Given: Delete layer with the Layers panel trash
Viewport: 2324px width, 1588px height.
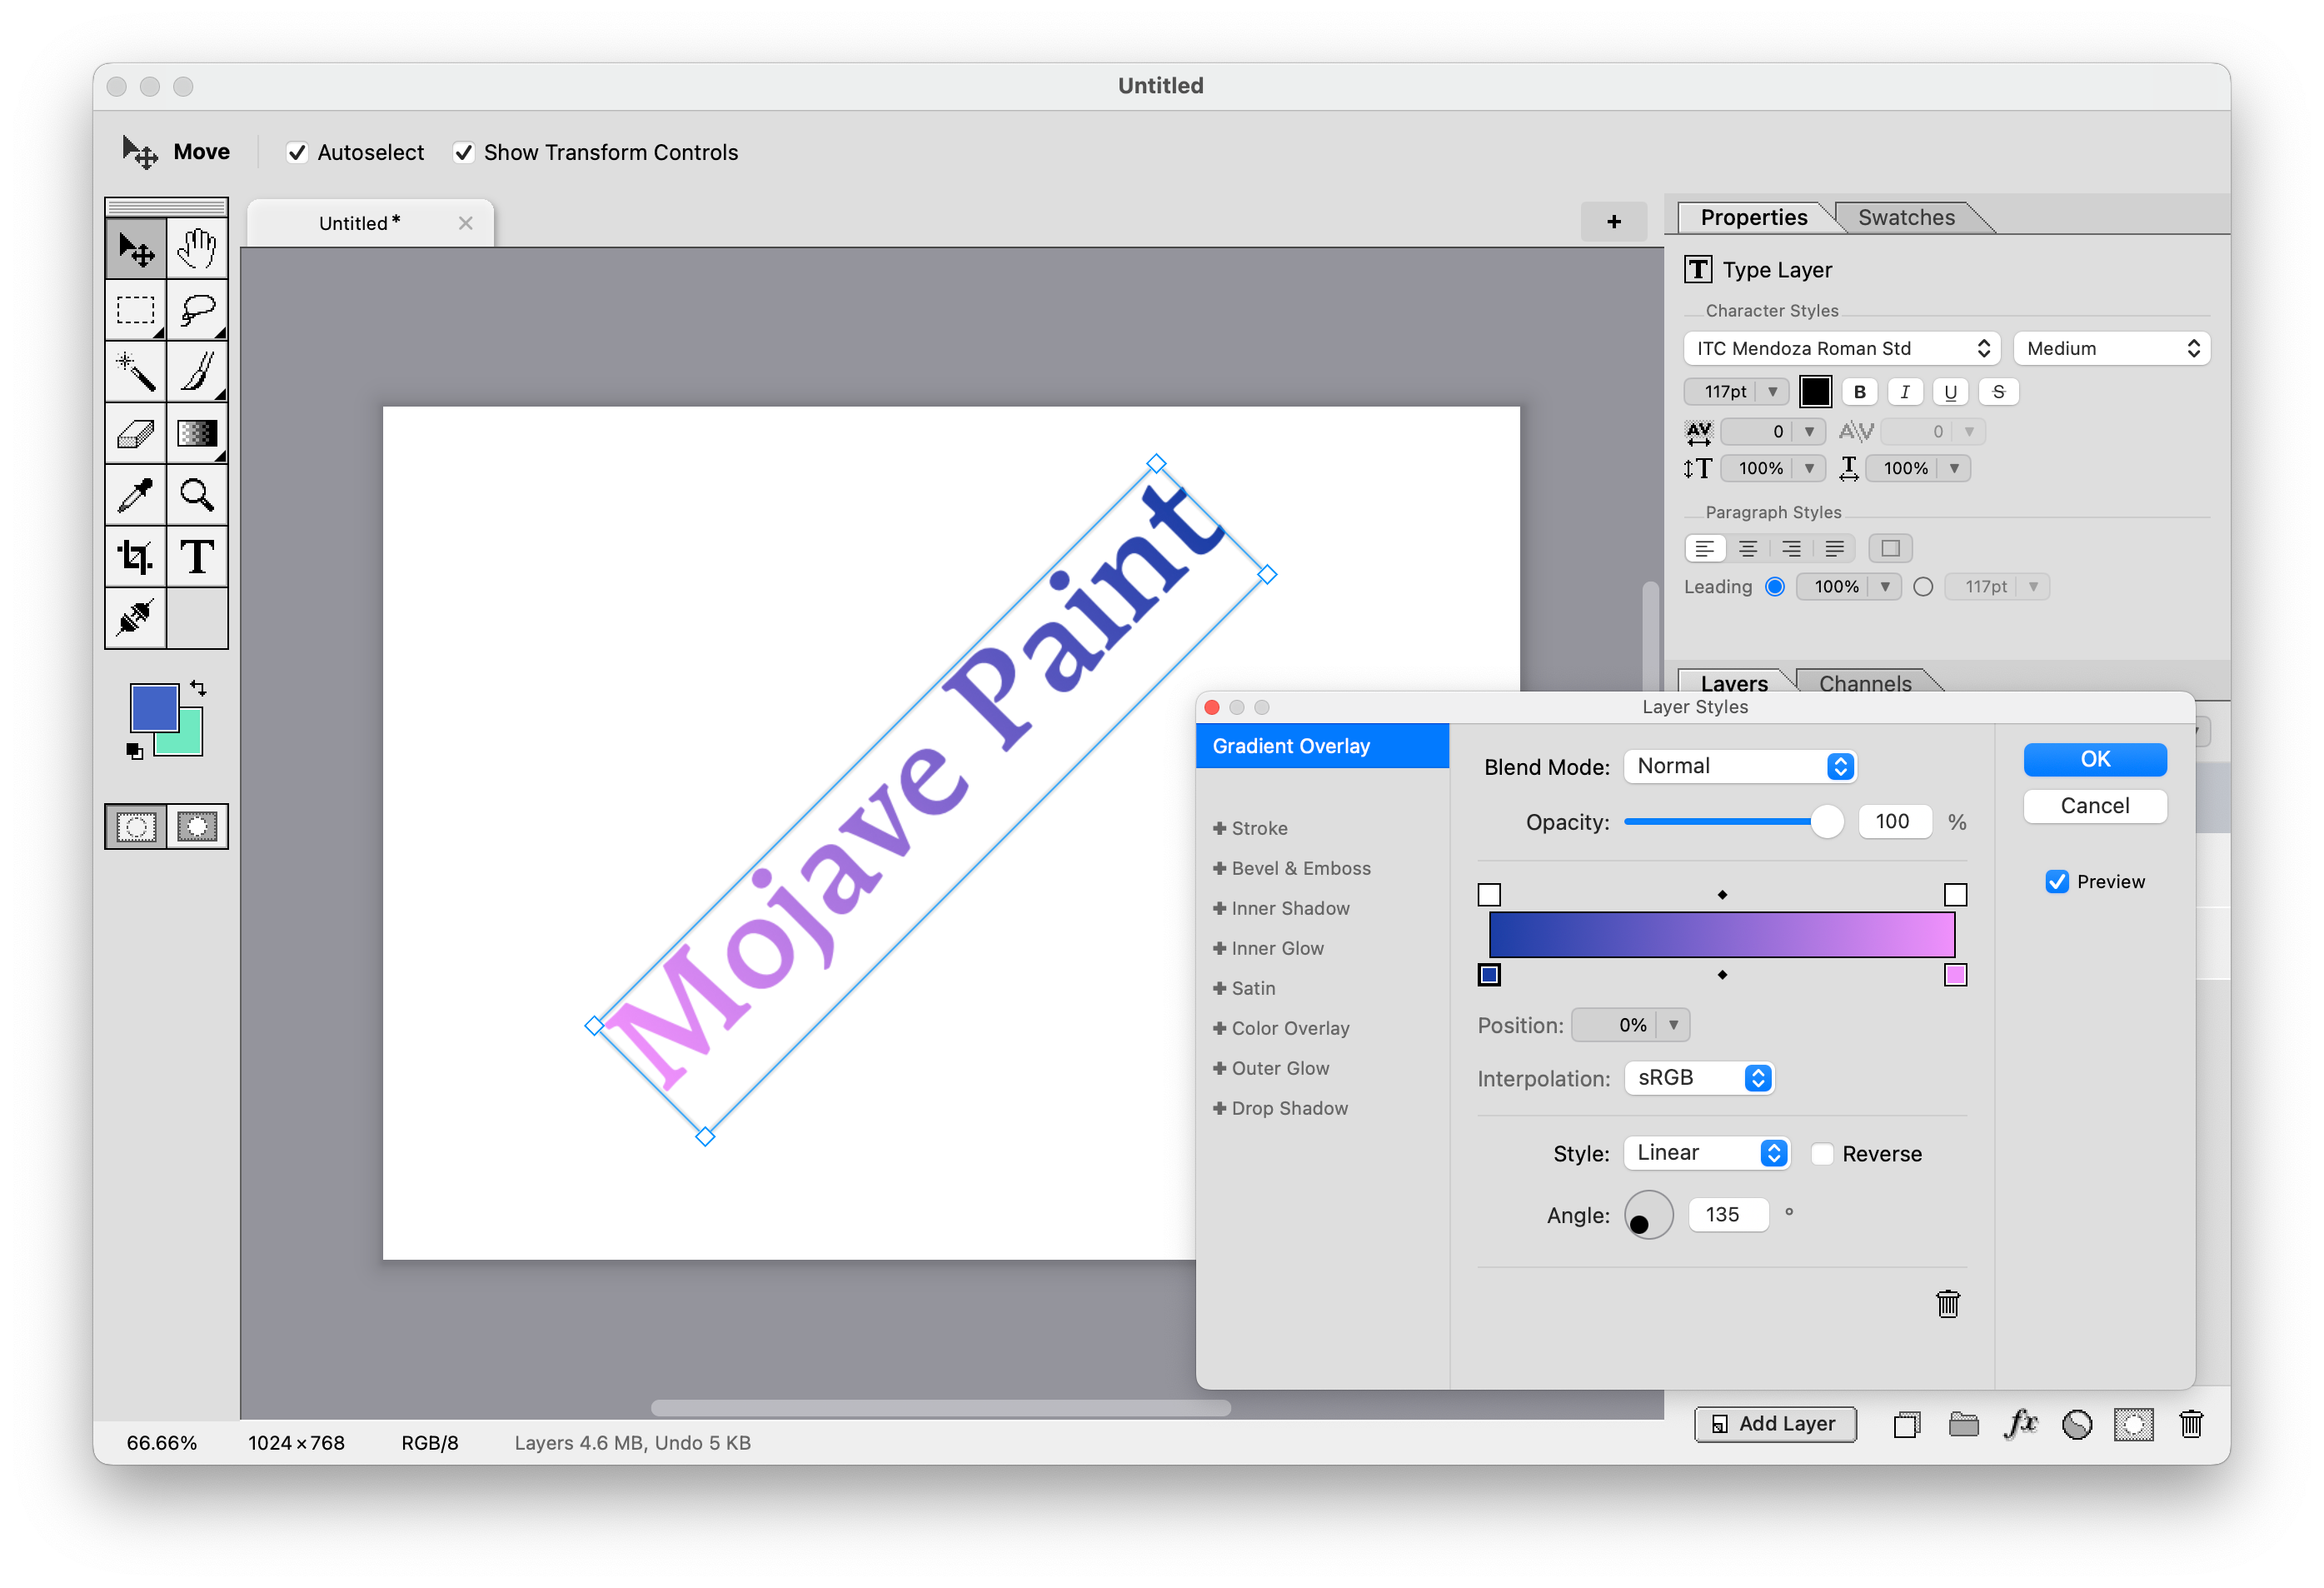Looking at the screenshot, I should [2191, 1424].
